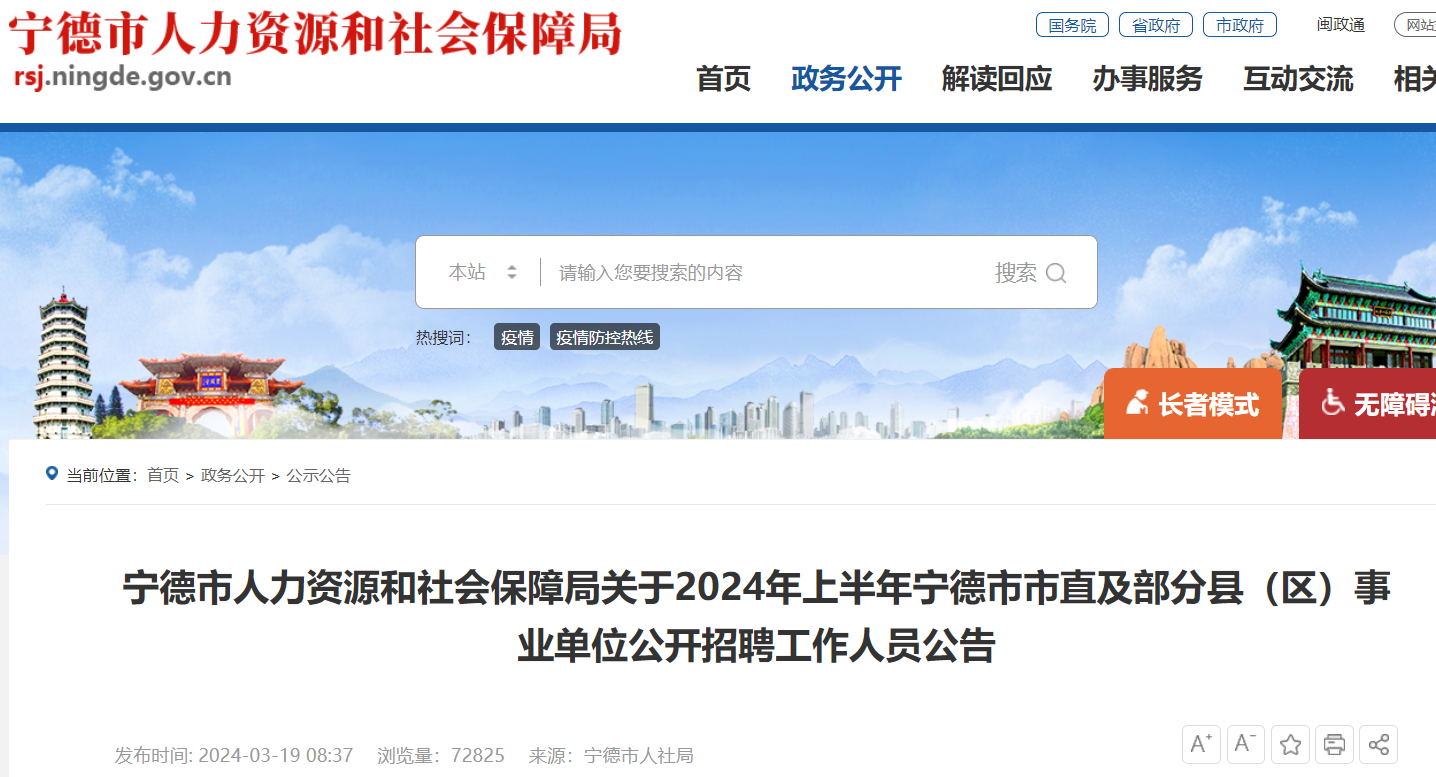Screen dimensions: 1436x777
Task: Click the search magnifier icon
Action: (x=1056, y=273)
